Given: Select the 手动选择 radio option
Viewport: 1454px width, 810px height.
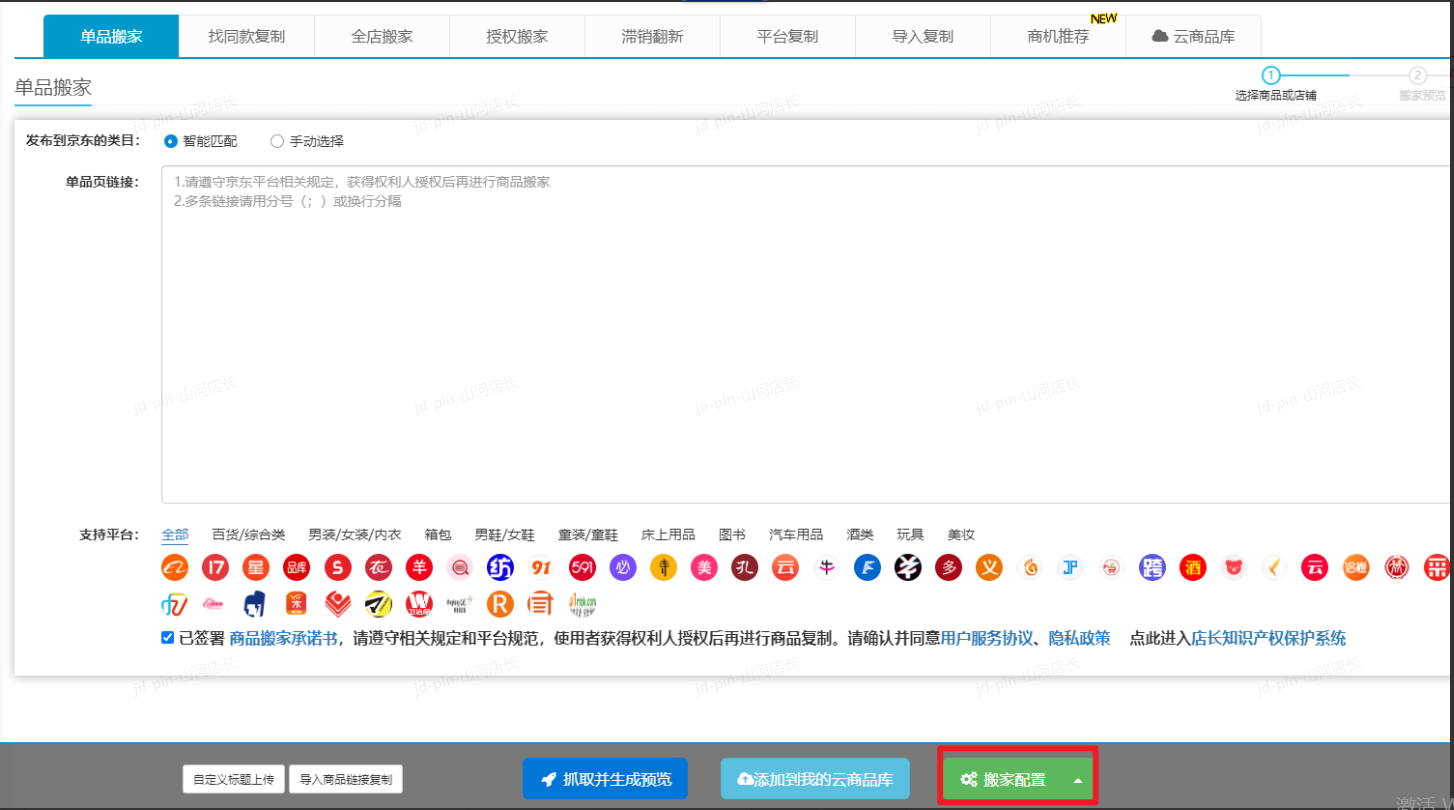Looking at the screenshot, I should (277, 141).
